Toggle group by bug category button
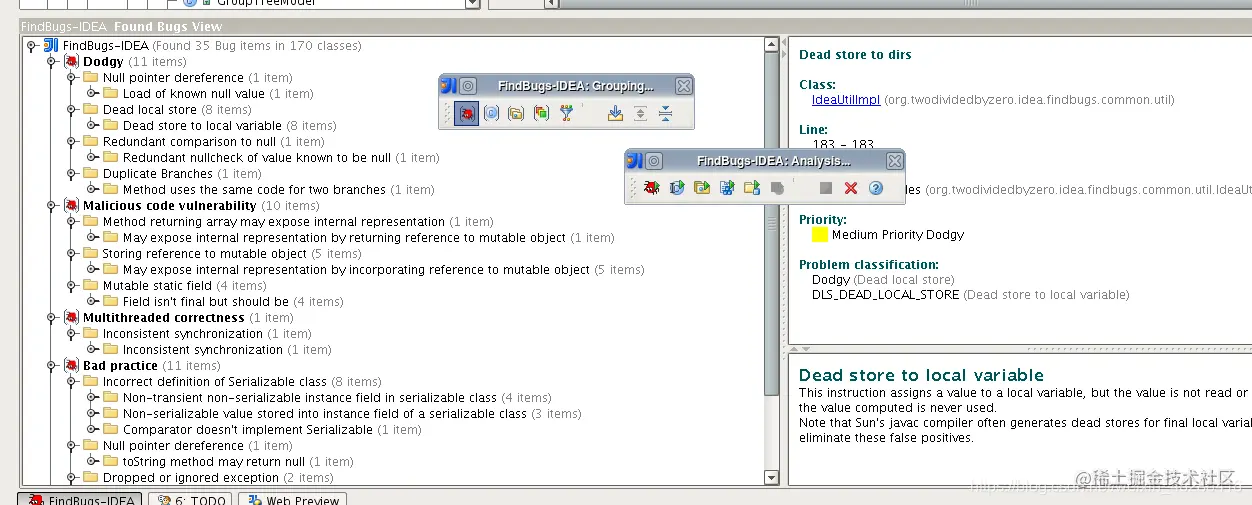The width and height of the screenshot is (1252, 505). click(466, 113)
